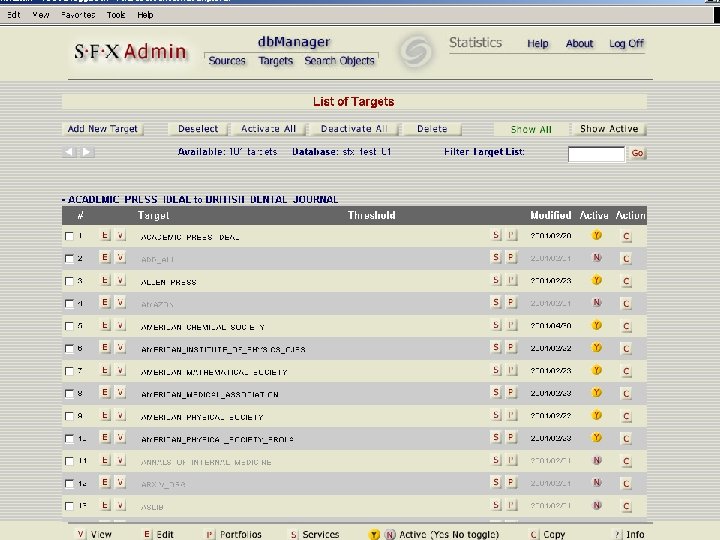Activate the ASLIB target
Image resolution: width=720 pixels, height=540 pixels.
(596, 505)
